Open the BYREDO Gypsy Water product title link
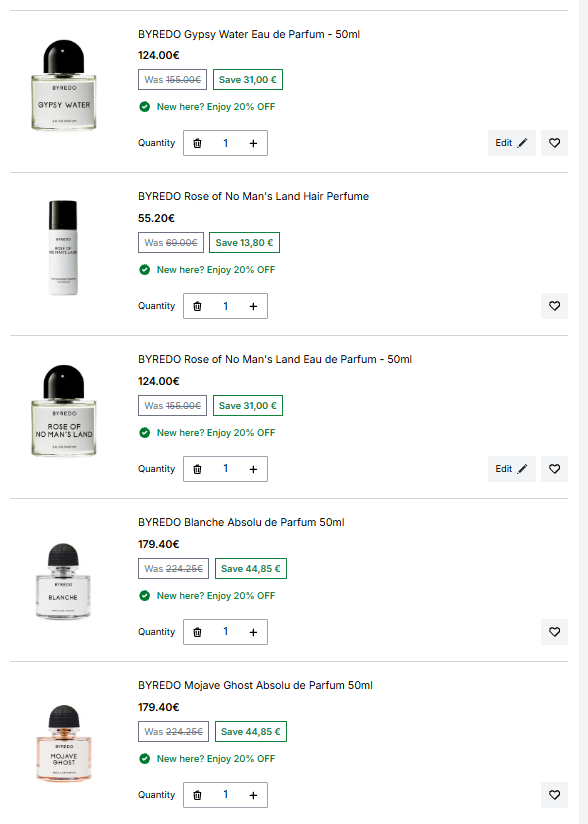Screen dimensions: 588x824 (249, 34)
